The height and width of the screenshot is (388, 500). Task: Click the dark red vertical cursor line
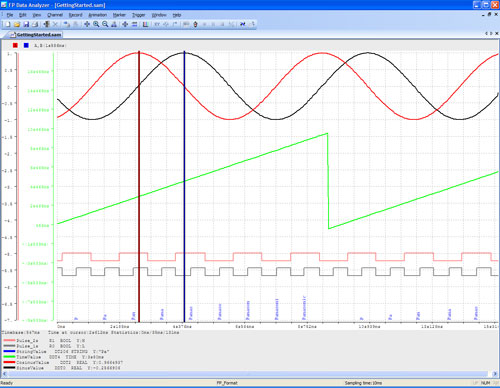coord(139,187)
